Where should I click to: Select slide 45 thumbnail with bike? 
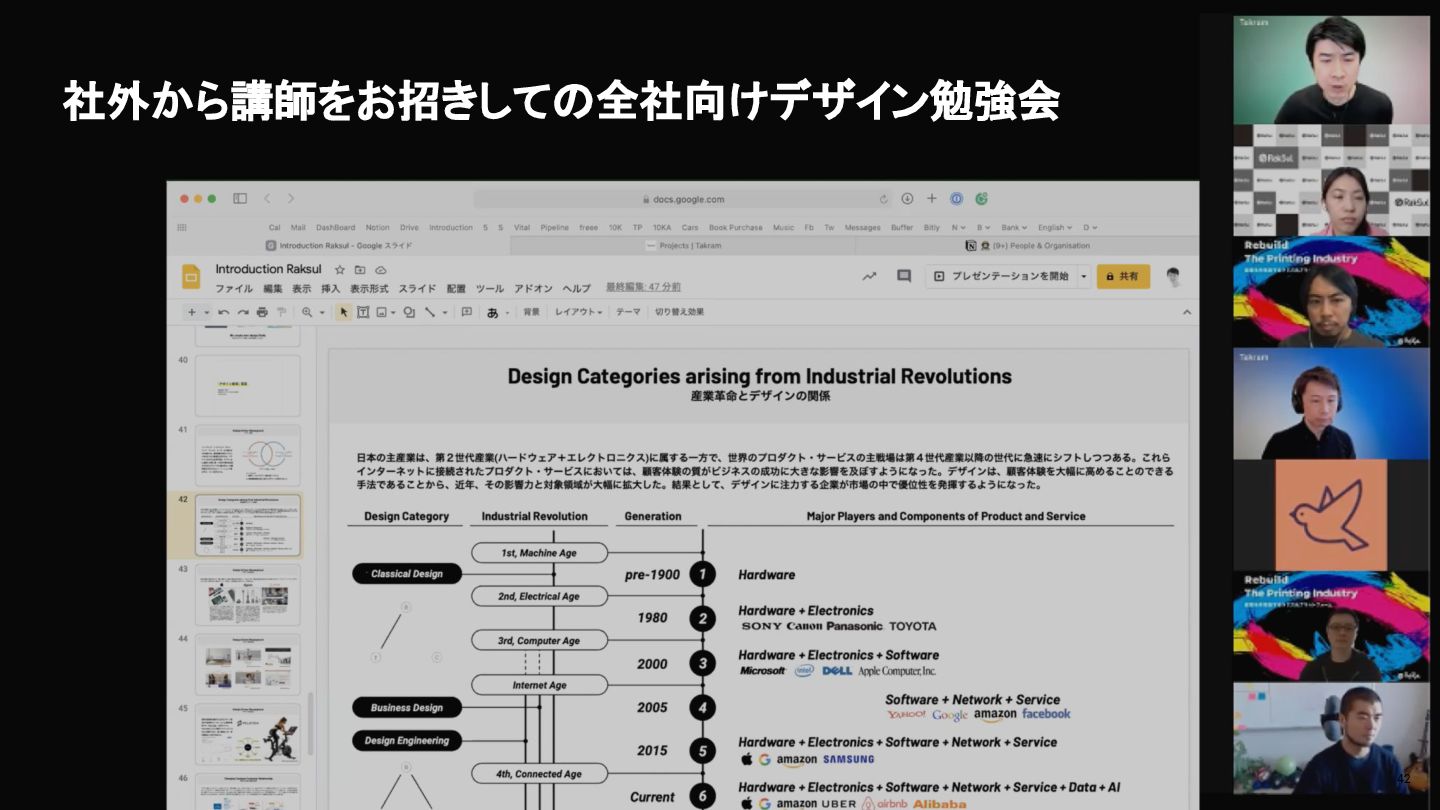point(247,733)
